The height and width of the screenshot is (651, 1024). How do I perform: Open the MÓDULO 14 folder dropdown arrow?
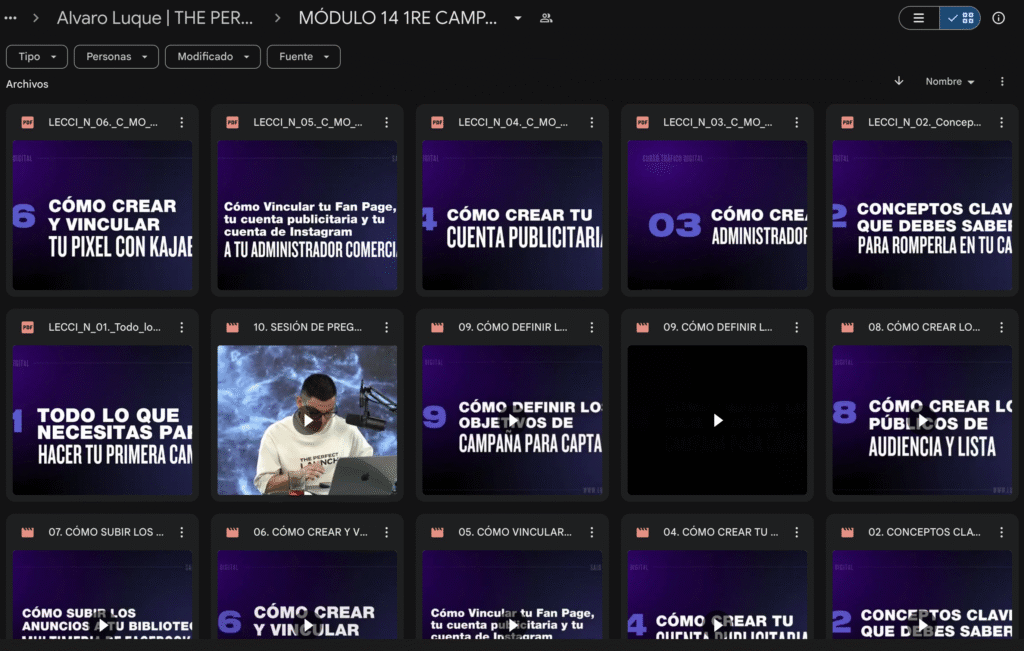pos(517,18)
